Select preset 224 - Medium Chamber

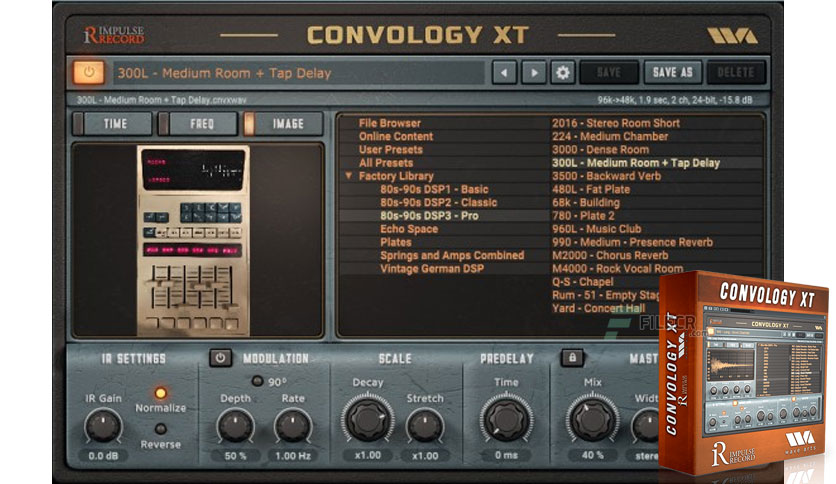tap(610, 136)
